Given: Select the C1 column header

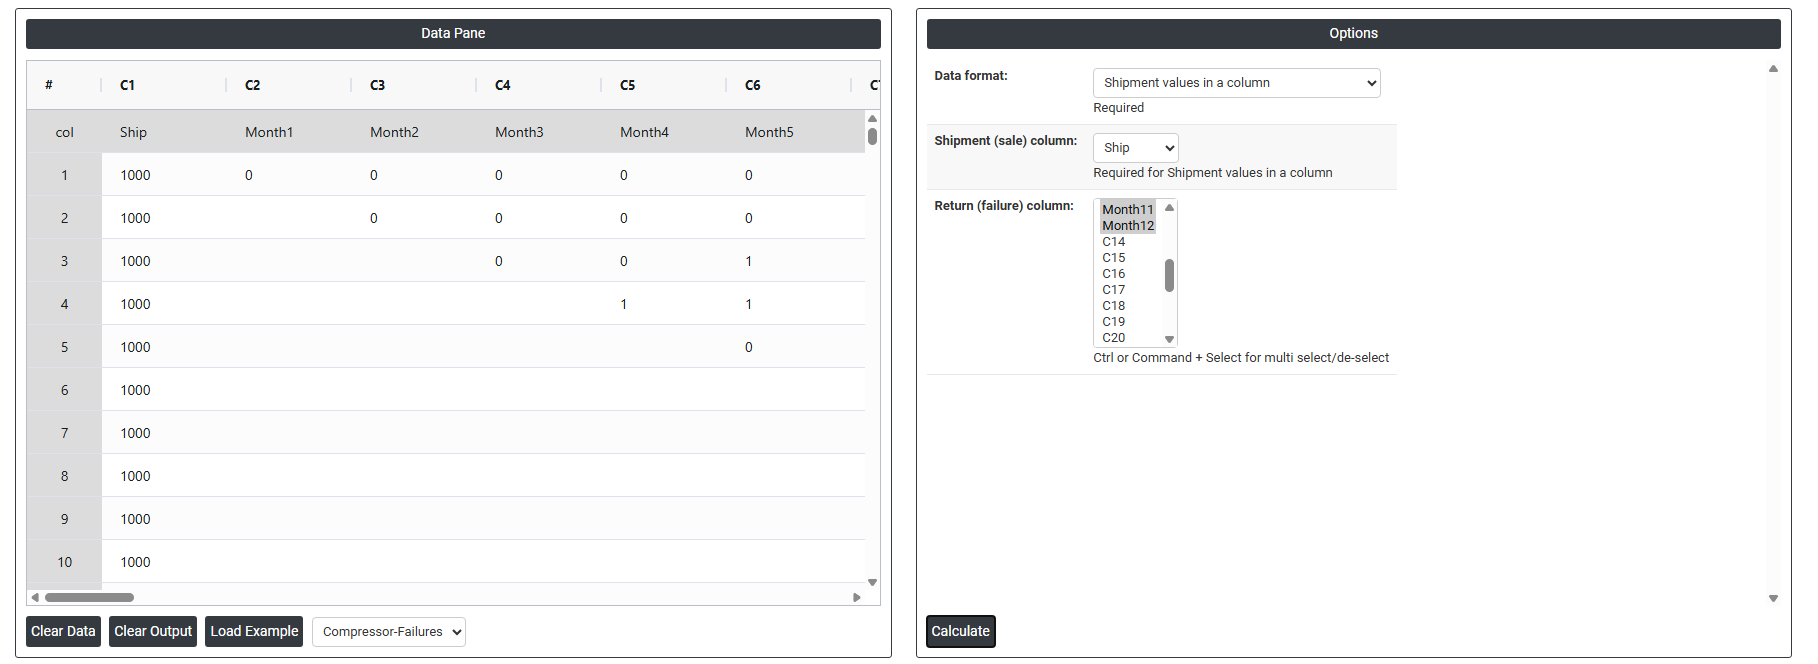Looking at the screenshot, I should coord(127,85).
